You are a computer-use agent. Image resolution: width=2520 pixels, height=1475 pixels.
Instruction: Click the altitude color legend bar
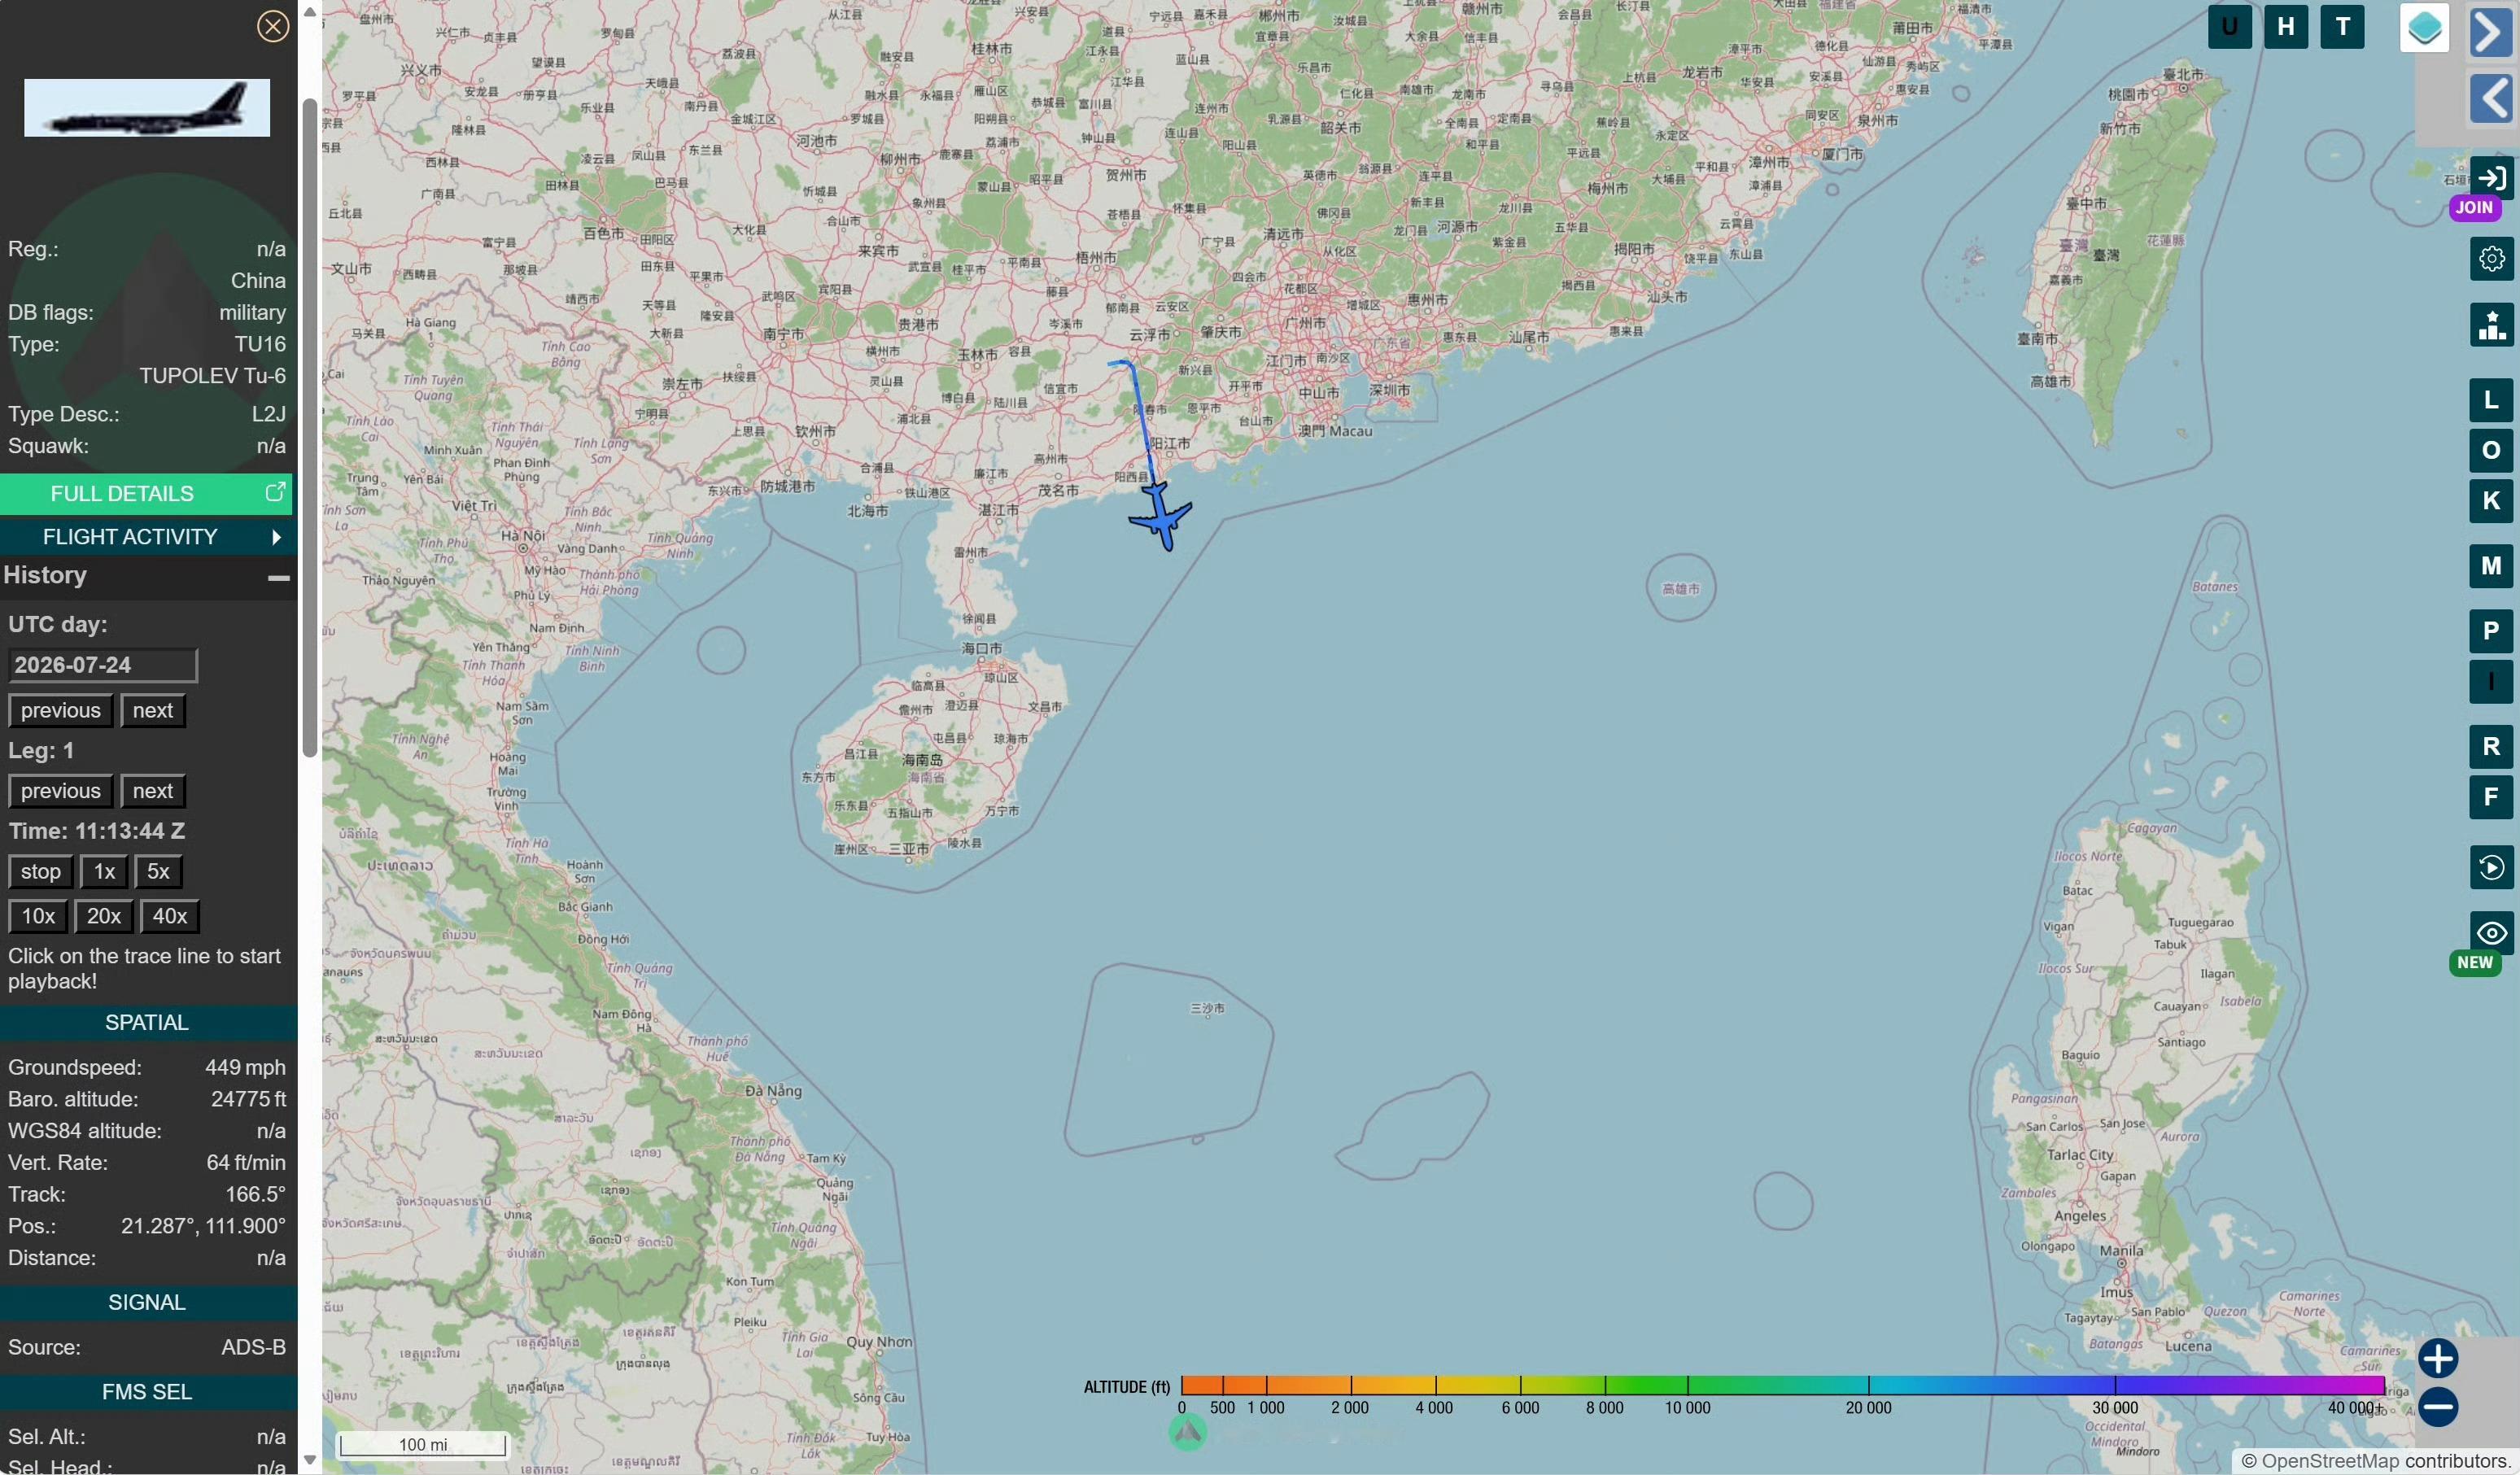click(x=1782, y=1385)
